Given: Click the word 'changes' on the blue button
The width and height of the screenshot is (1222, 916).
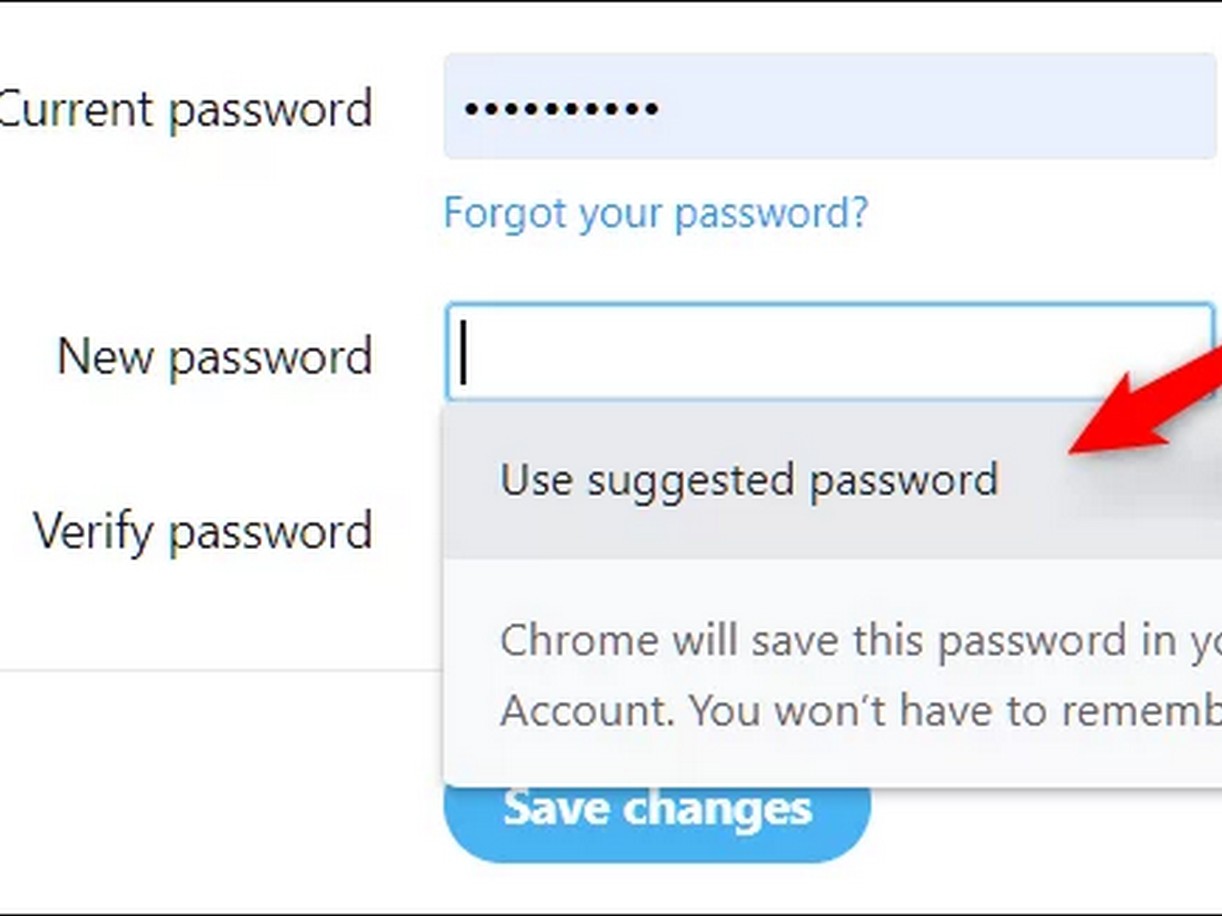Looking at the screenshot, I should [x=718, y=808].
